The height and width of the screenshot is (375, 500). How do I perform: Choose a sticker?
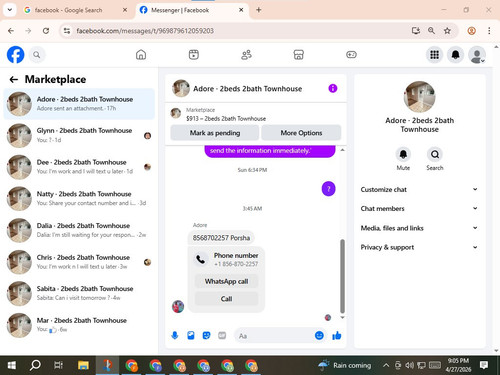[x=206, y=335]
